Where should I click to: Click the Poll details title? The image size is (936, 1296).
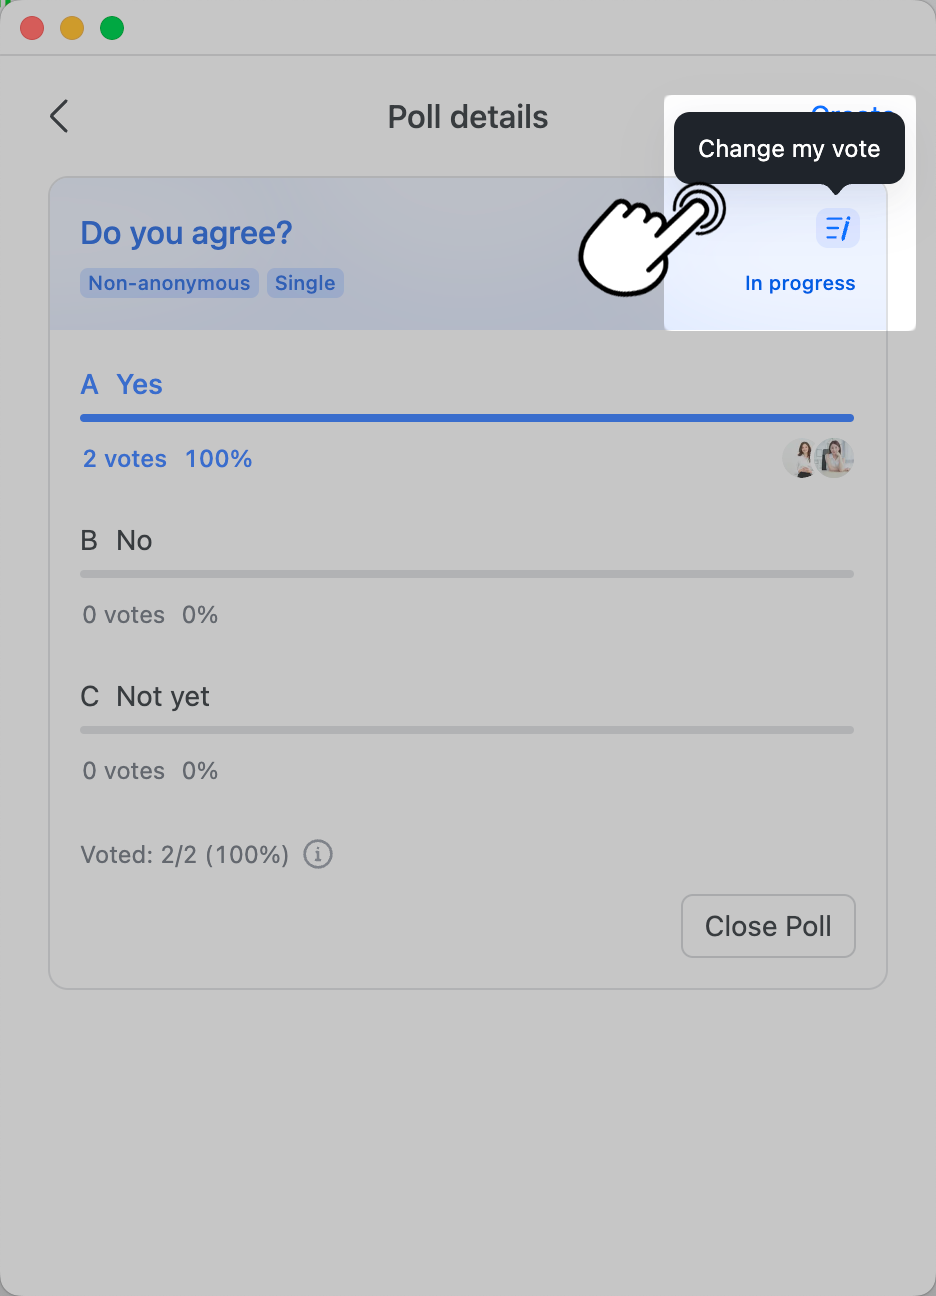467,116
